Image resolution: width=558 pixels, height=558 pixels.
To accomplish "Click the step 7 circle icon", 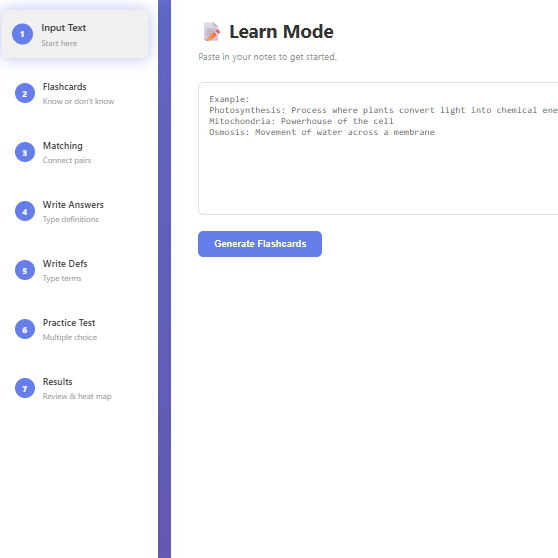I will 25,388.
